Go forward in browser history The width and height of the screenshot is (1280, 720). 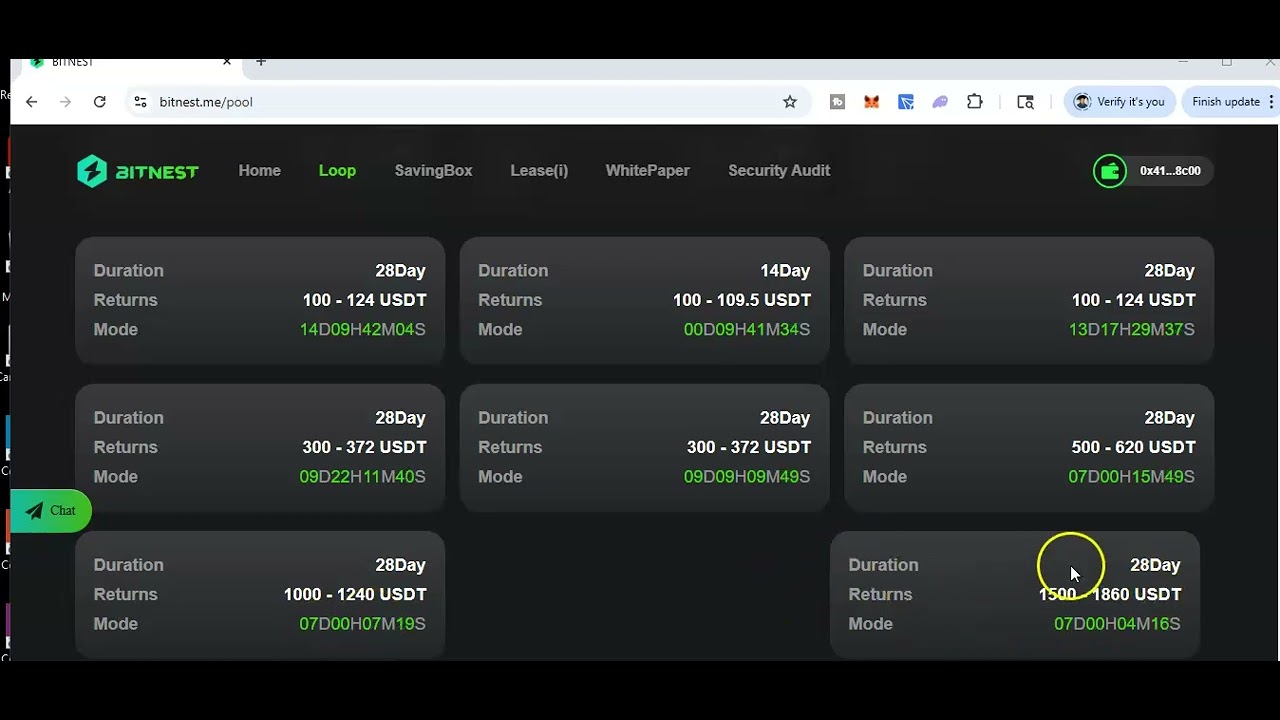(x=66, y=102)
